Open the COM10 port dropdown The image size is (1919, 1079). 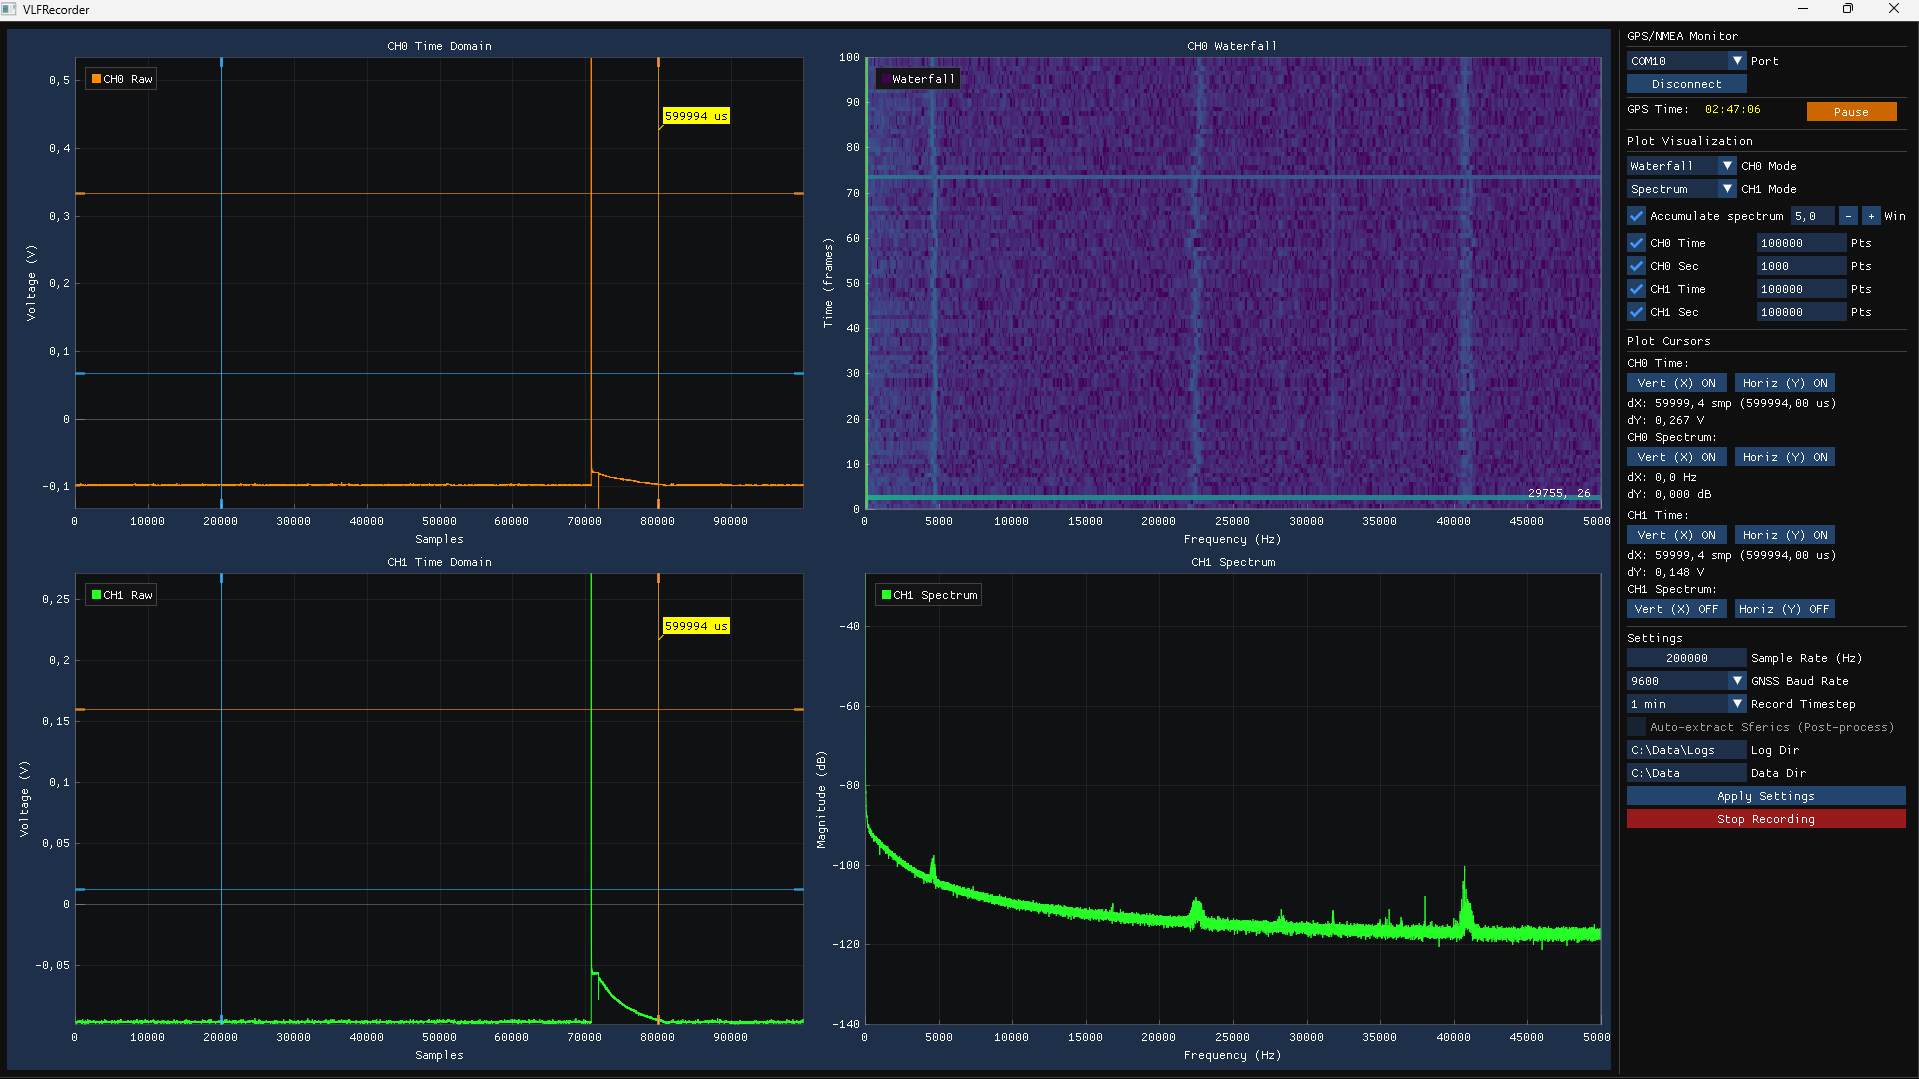1686,61
